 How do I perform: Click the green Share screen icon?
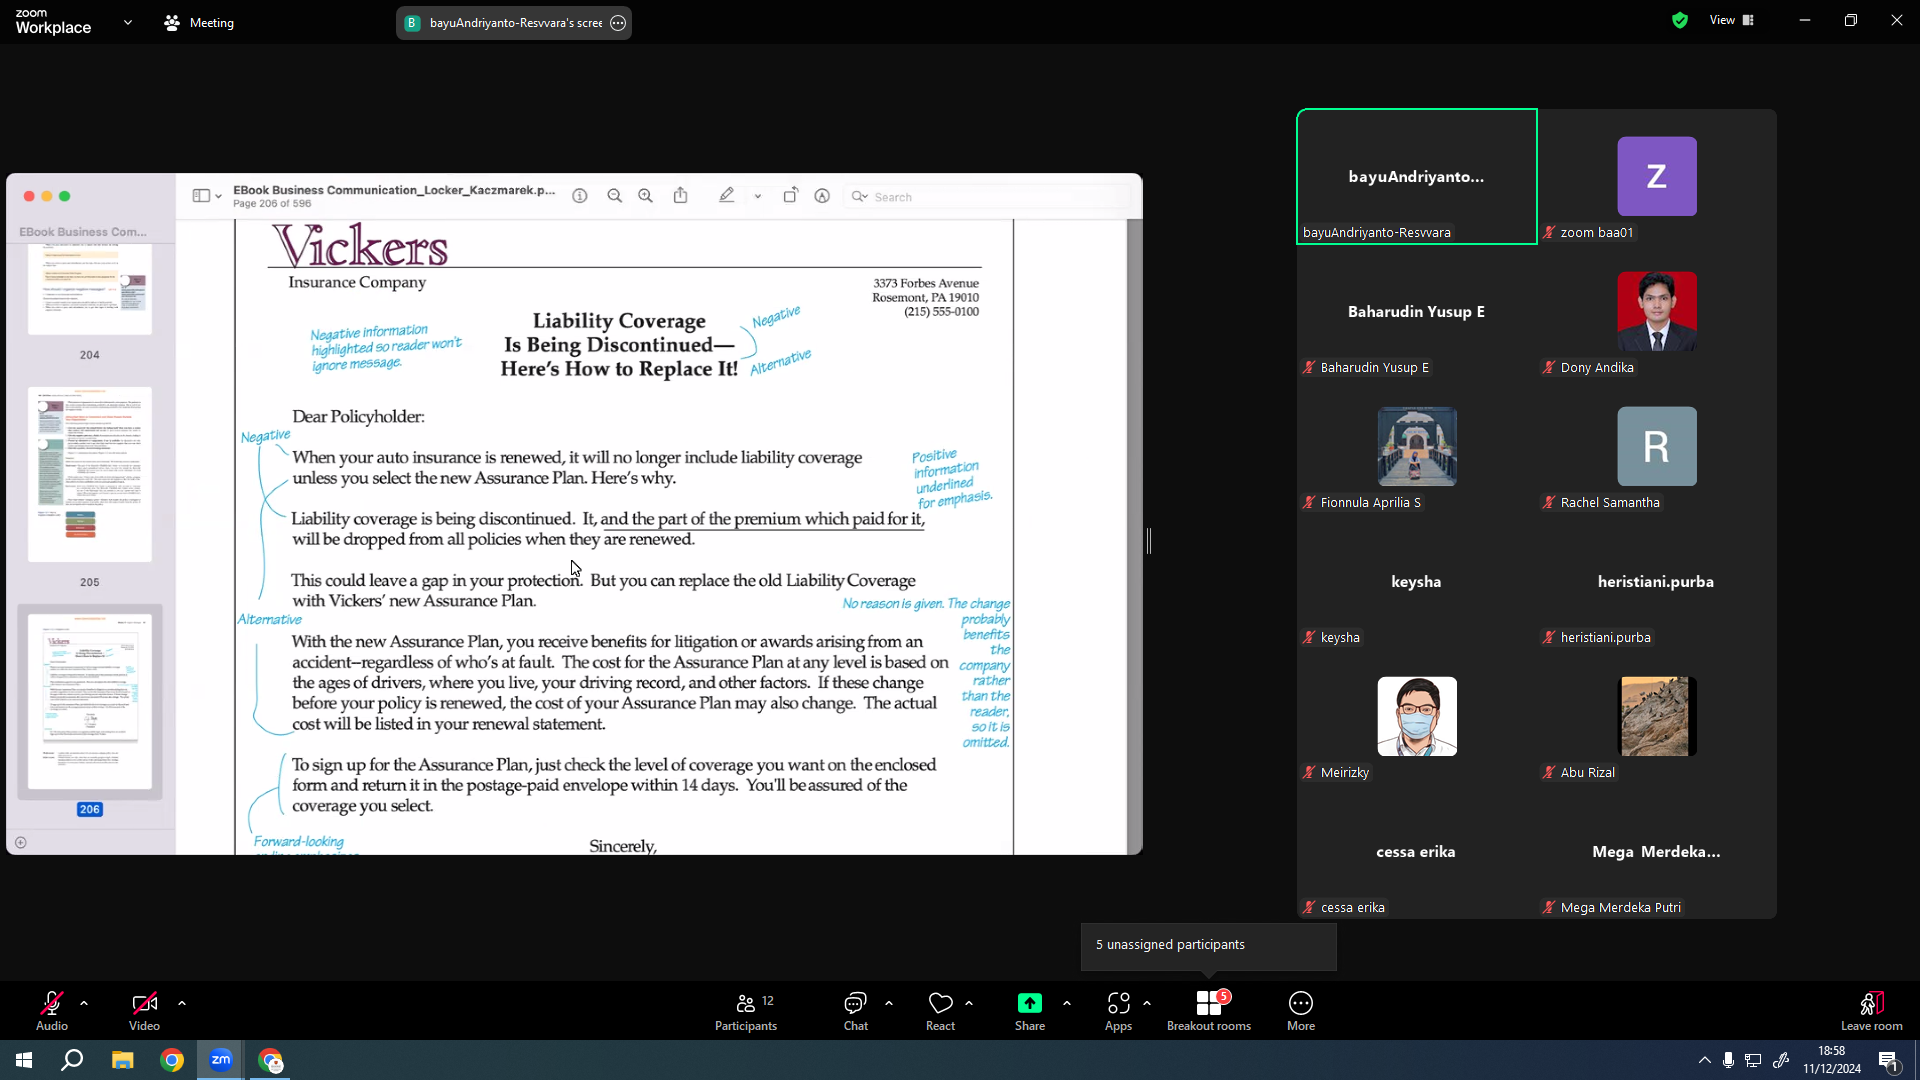point(1030,1003)
